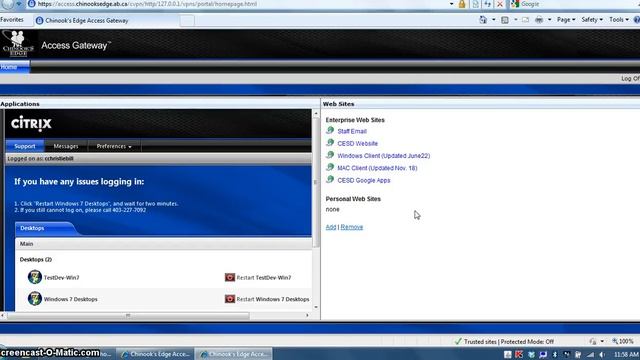Click the Favorites button

(x=12, y=20)
